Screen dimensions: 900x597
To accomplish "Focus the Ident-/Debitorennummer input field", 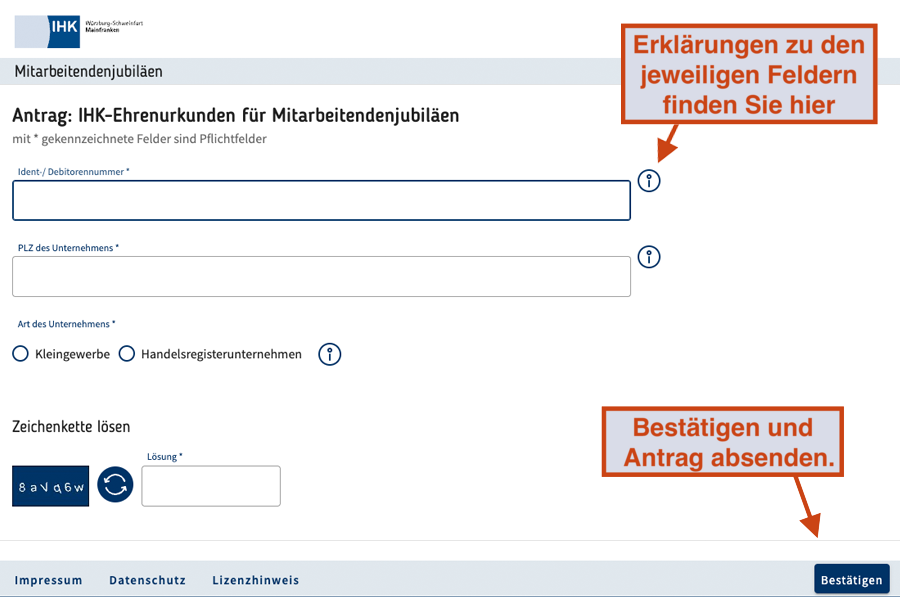I will pos(321,200).
